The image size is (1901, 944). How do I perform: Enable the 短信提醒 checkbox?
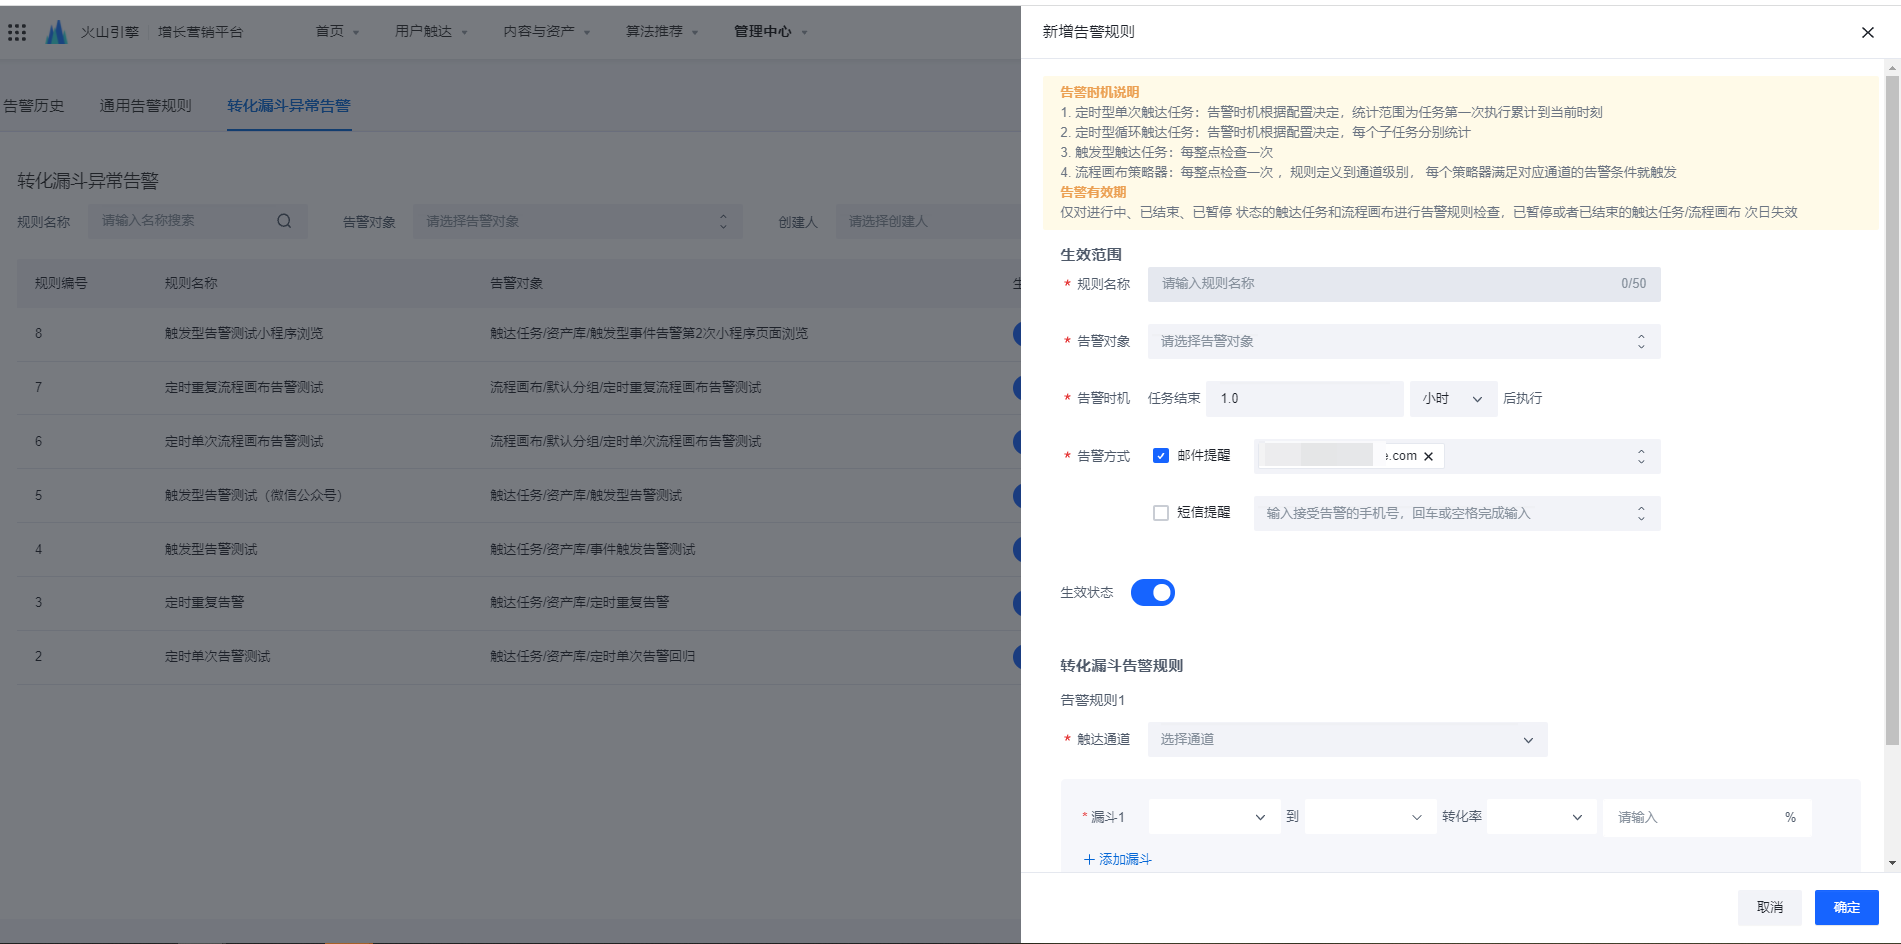point(1161,513)
